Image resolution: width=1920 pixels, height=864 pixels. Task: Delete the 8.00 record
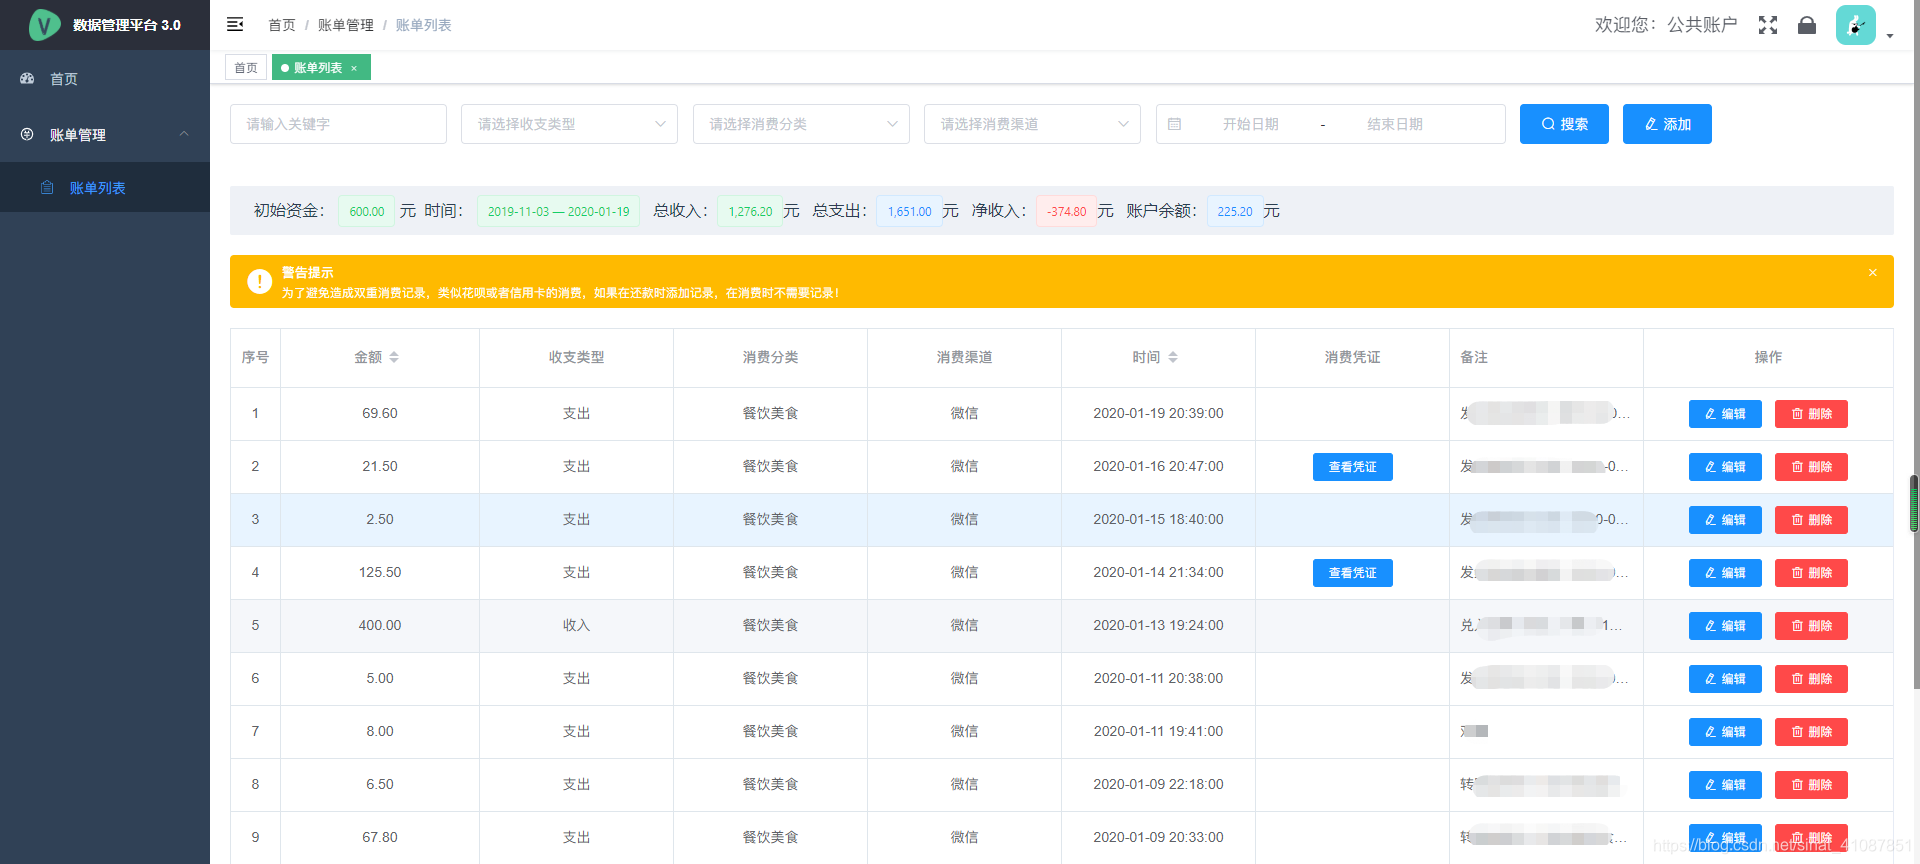[1811, 732]
